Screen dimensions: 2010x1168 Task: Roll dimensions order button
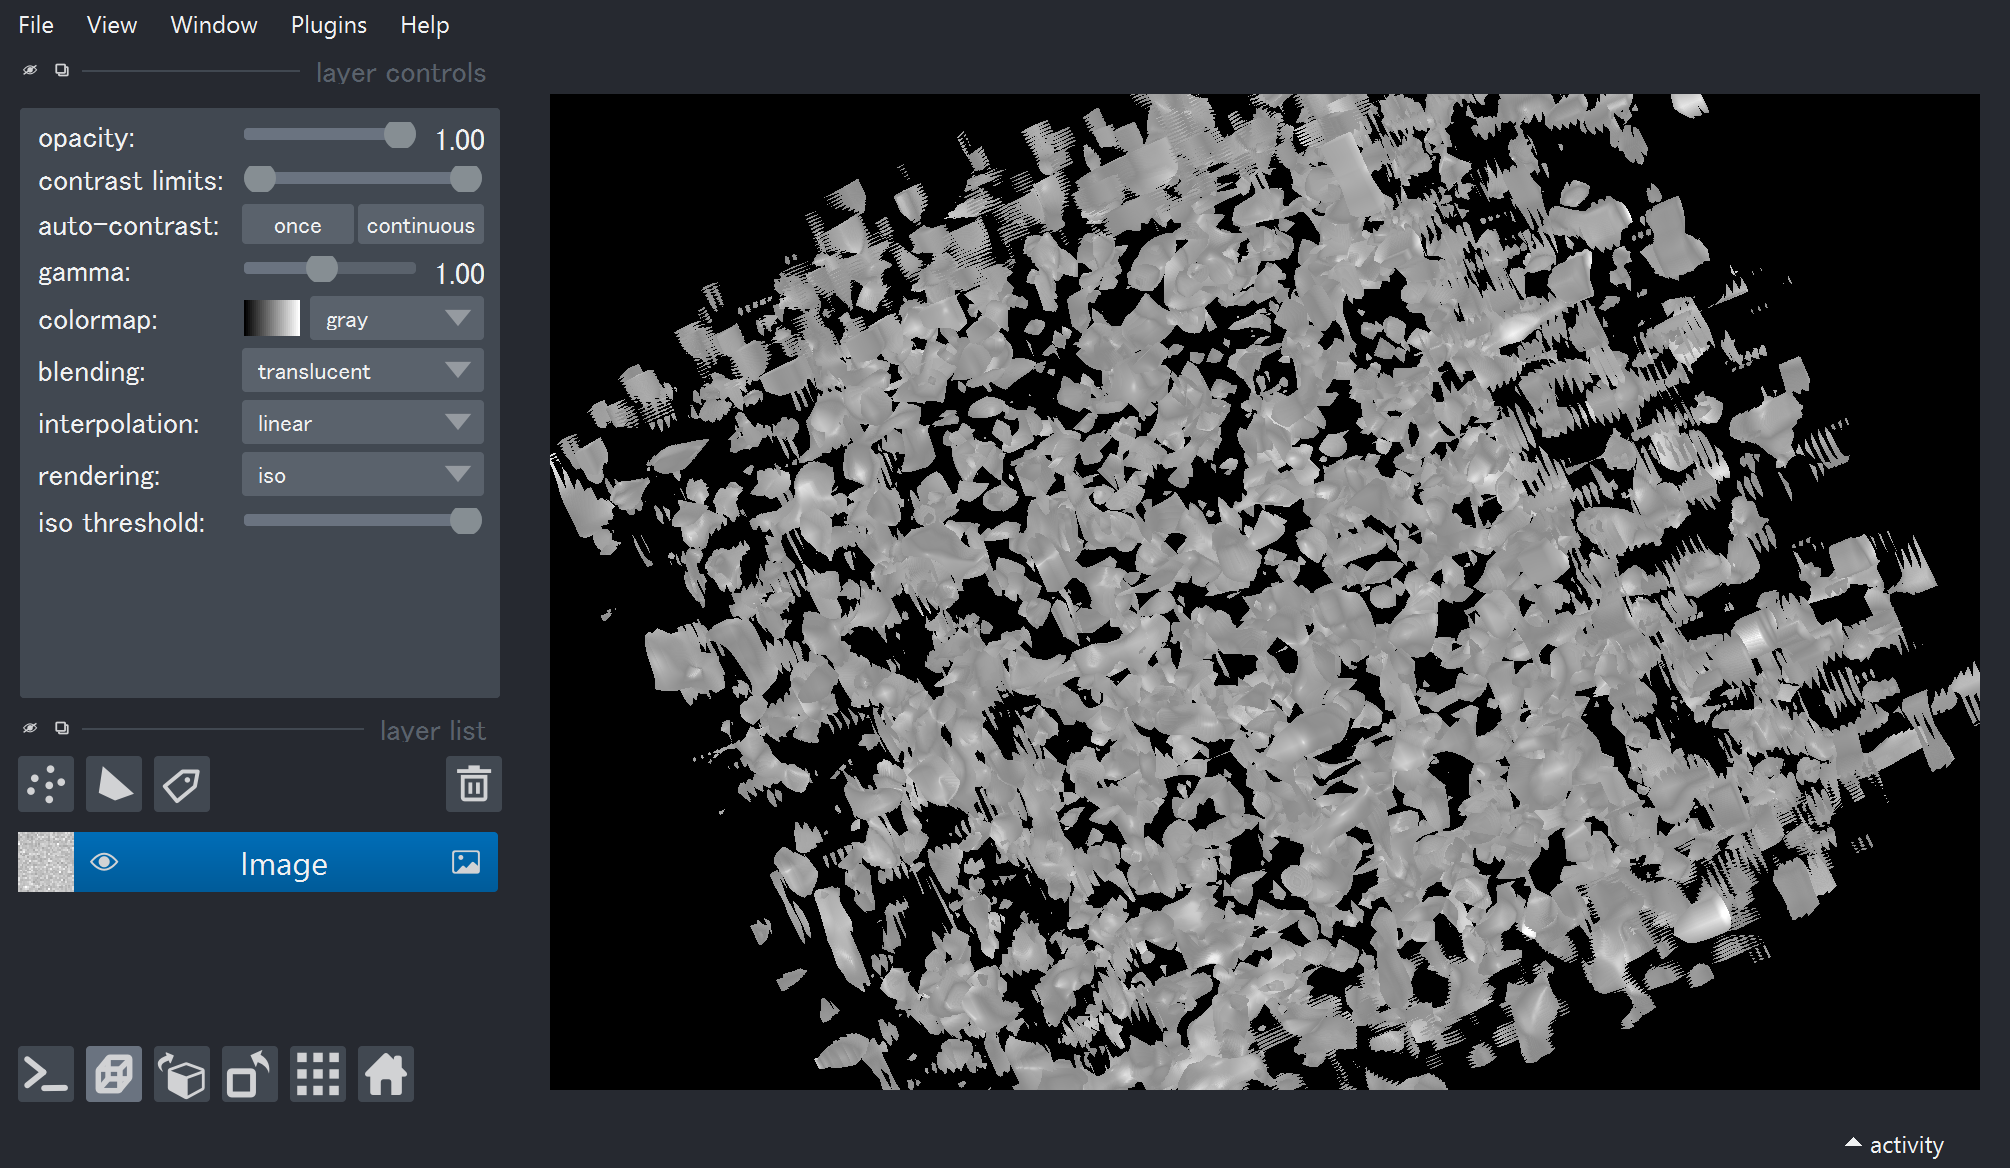pos(182,1075)
